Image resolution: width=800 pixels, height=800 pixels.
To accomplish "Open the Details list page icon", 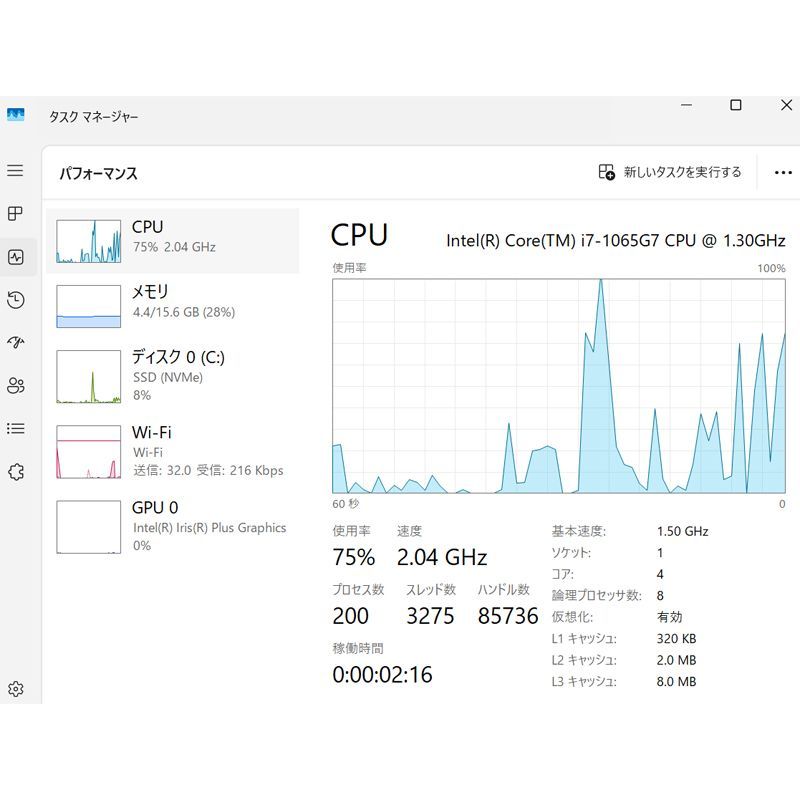I will (16, 429).
